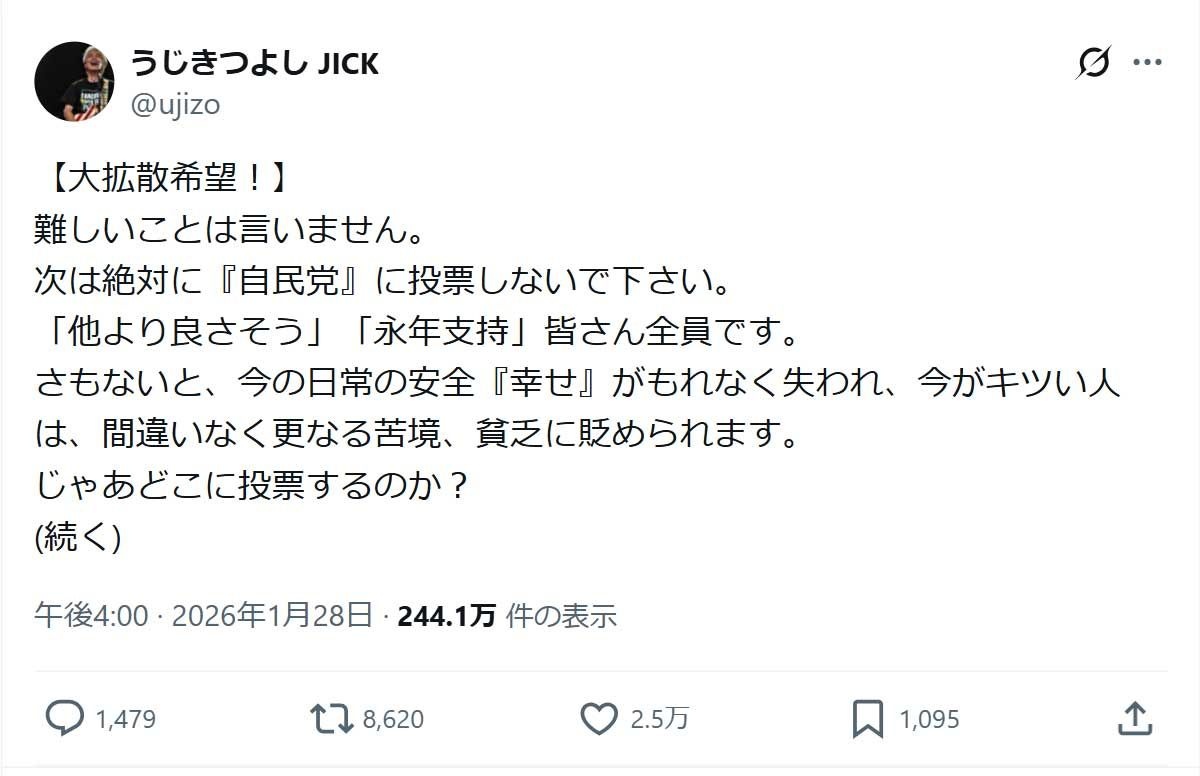Open the Grok slashed-circle icon
This screenshot has width=1200, height=776.
pos(1093,63)
